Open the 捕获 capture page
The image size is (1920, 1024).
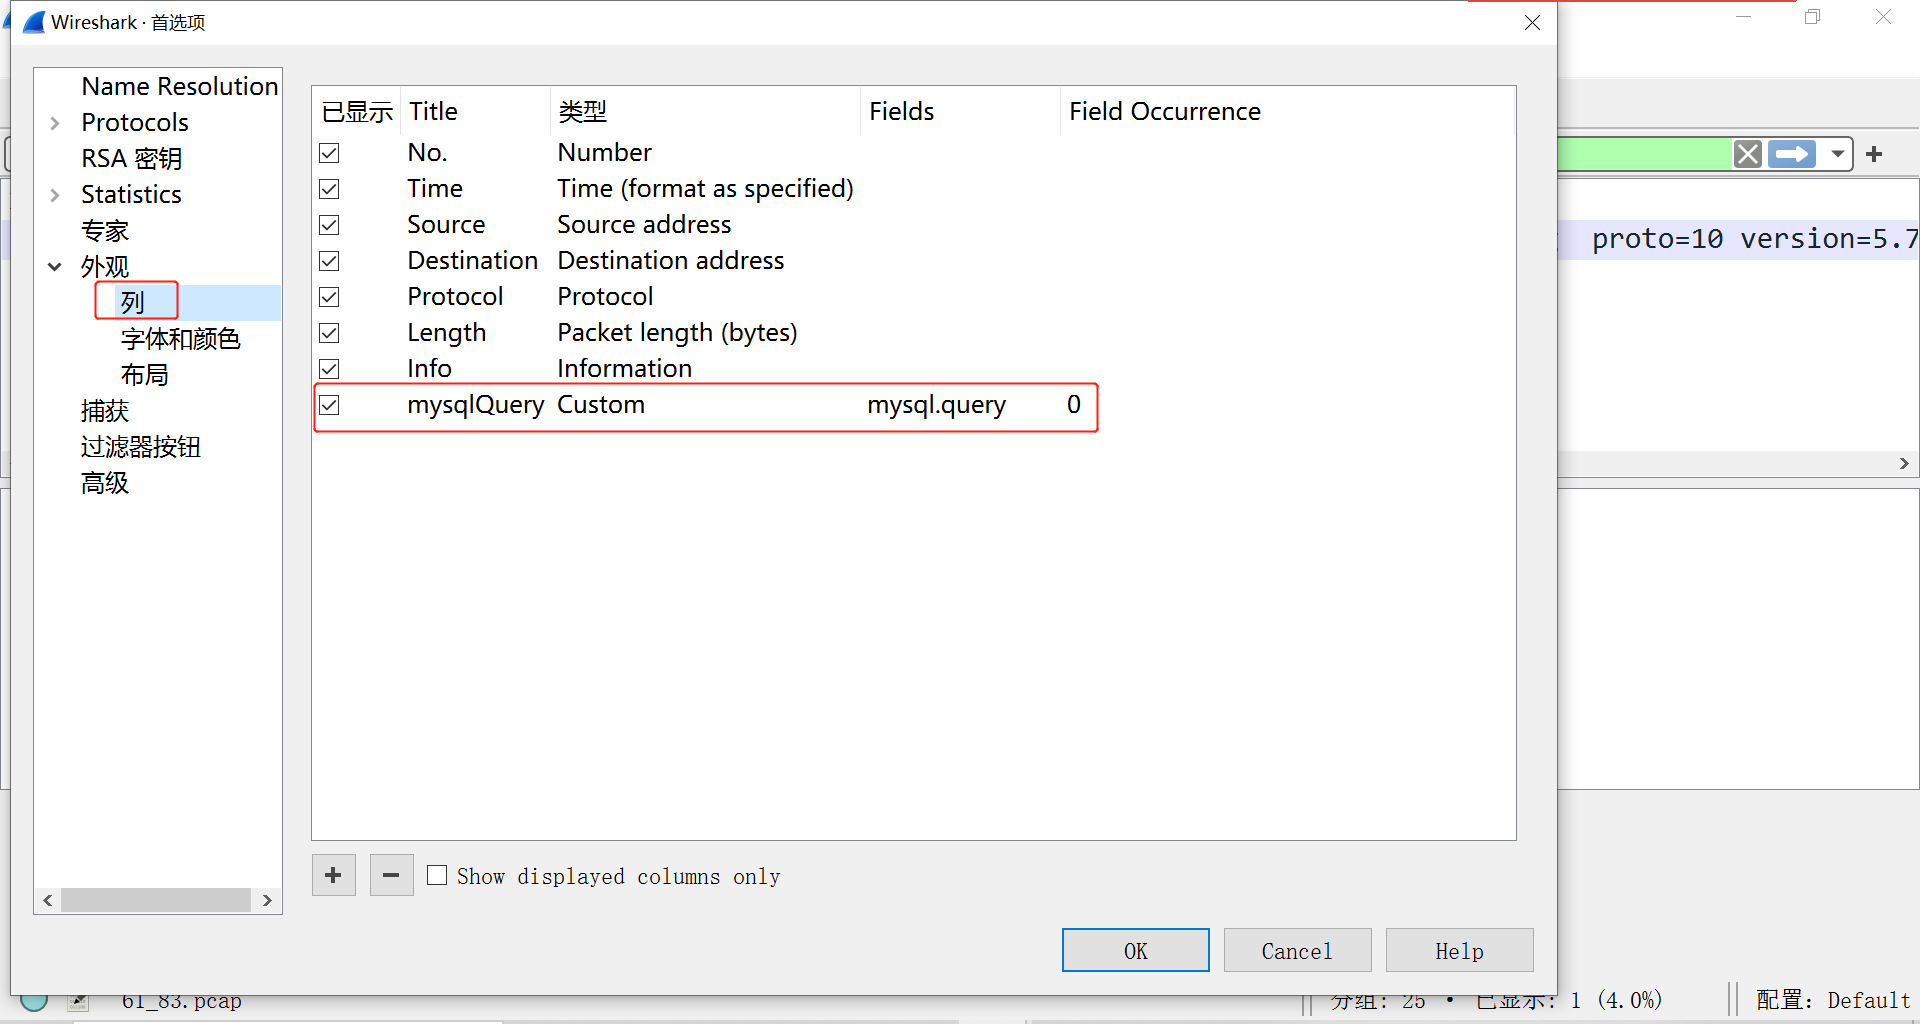coord(105,411)
